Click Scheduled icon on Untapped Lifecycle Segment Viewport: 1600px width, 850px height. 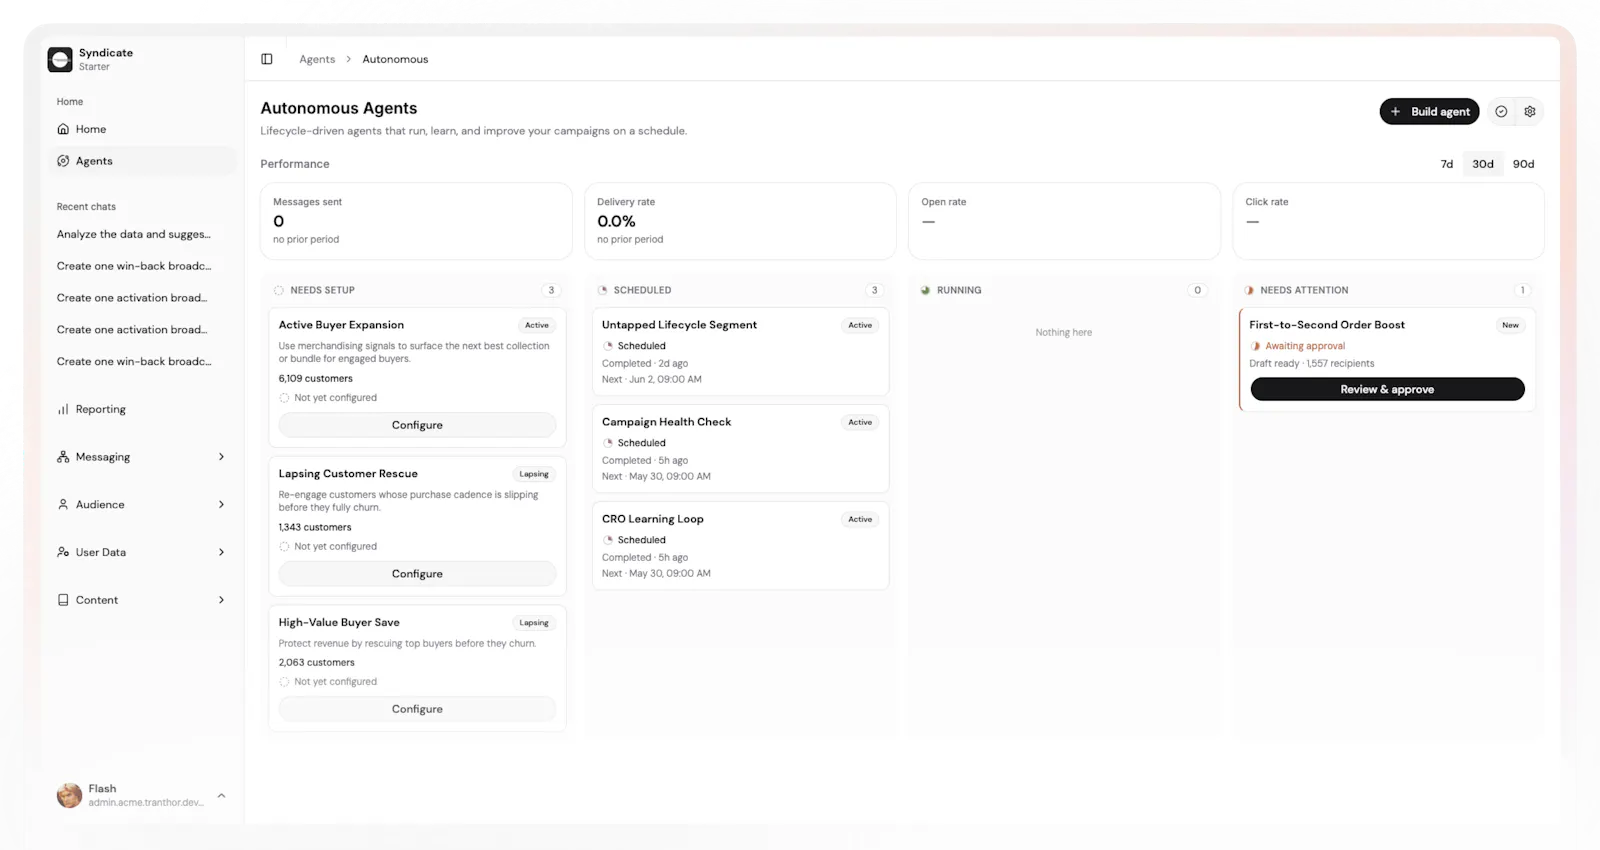pyautogui.click(x=608, y=346)
